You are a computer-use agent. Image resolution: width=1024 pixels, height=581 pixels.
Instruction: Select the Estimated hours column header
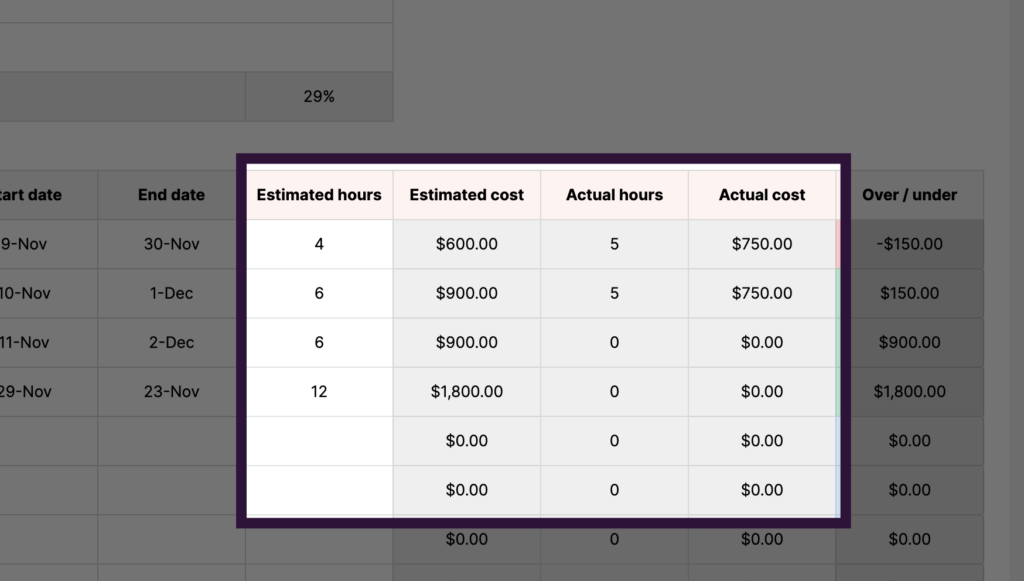click(x=319, y=195)
